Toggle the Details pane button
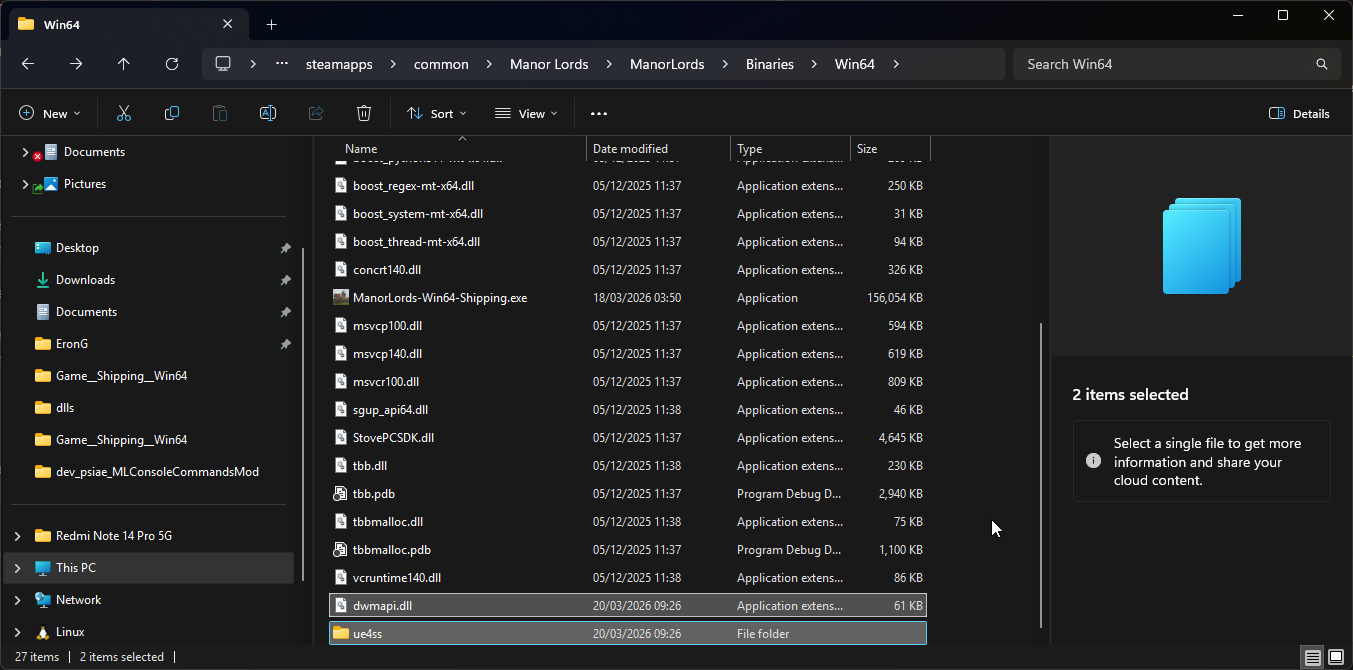 [x=1299, y=114]
